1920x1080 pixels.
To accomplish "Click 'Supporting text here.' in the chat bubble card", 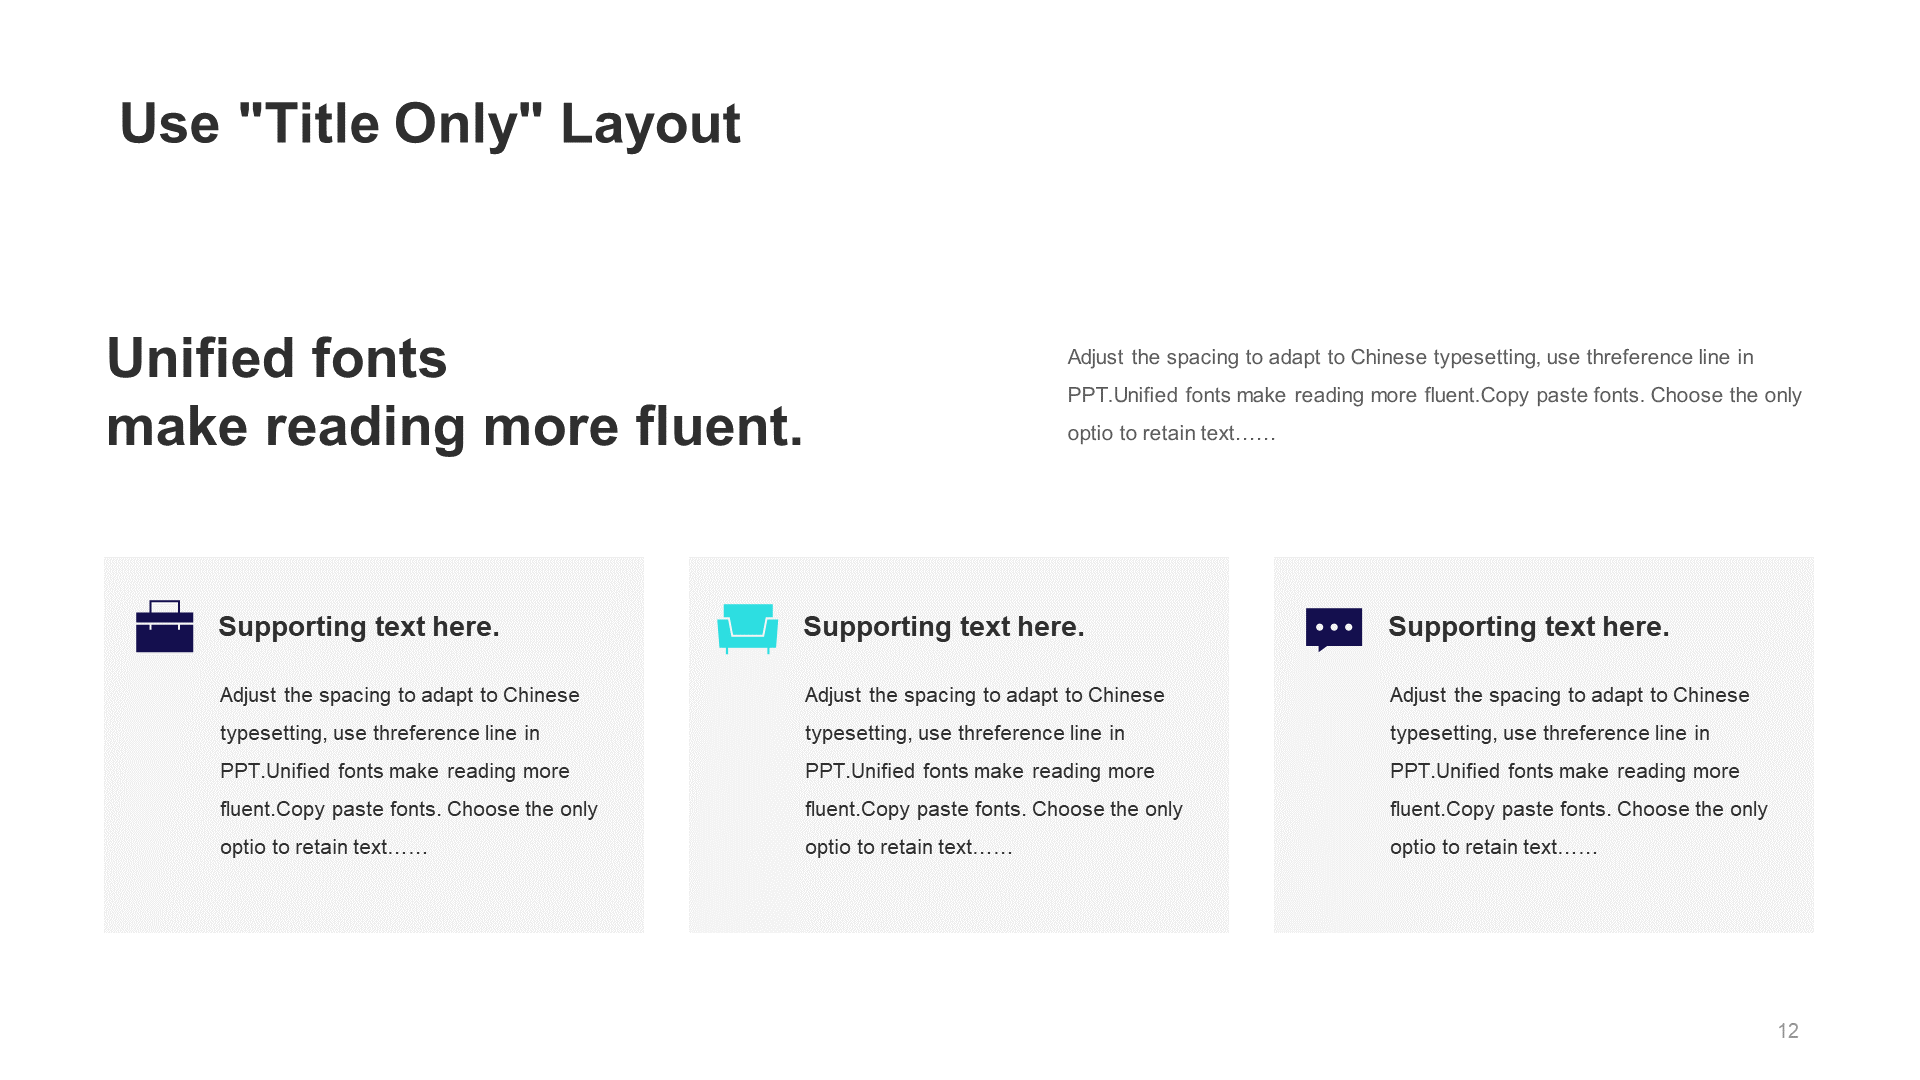I will [1529, 627].
